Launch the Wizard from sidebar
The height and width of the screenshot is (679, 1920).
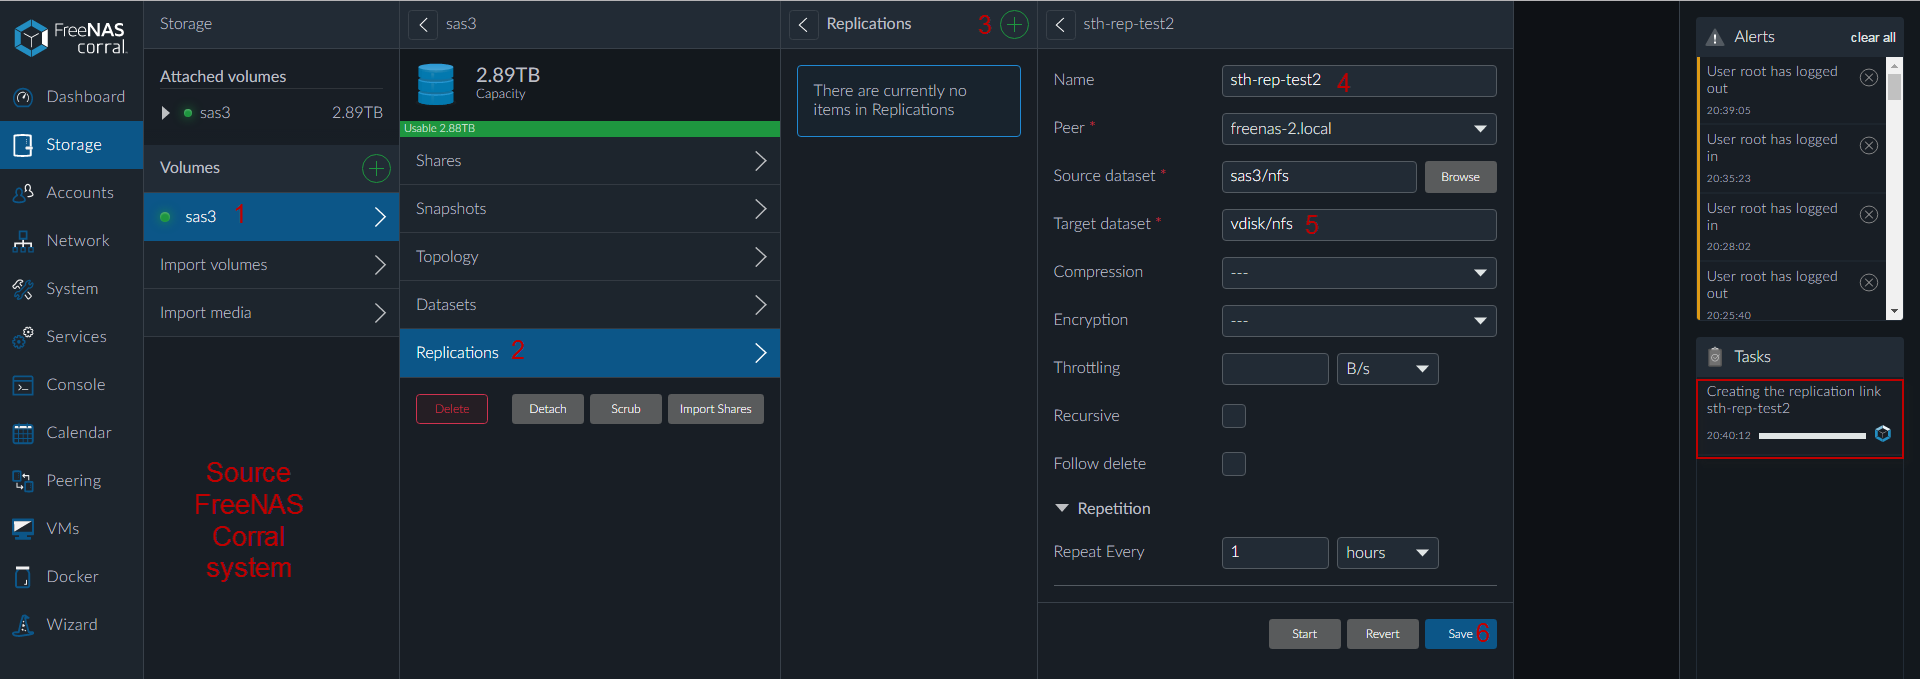pos(71,625)
